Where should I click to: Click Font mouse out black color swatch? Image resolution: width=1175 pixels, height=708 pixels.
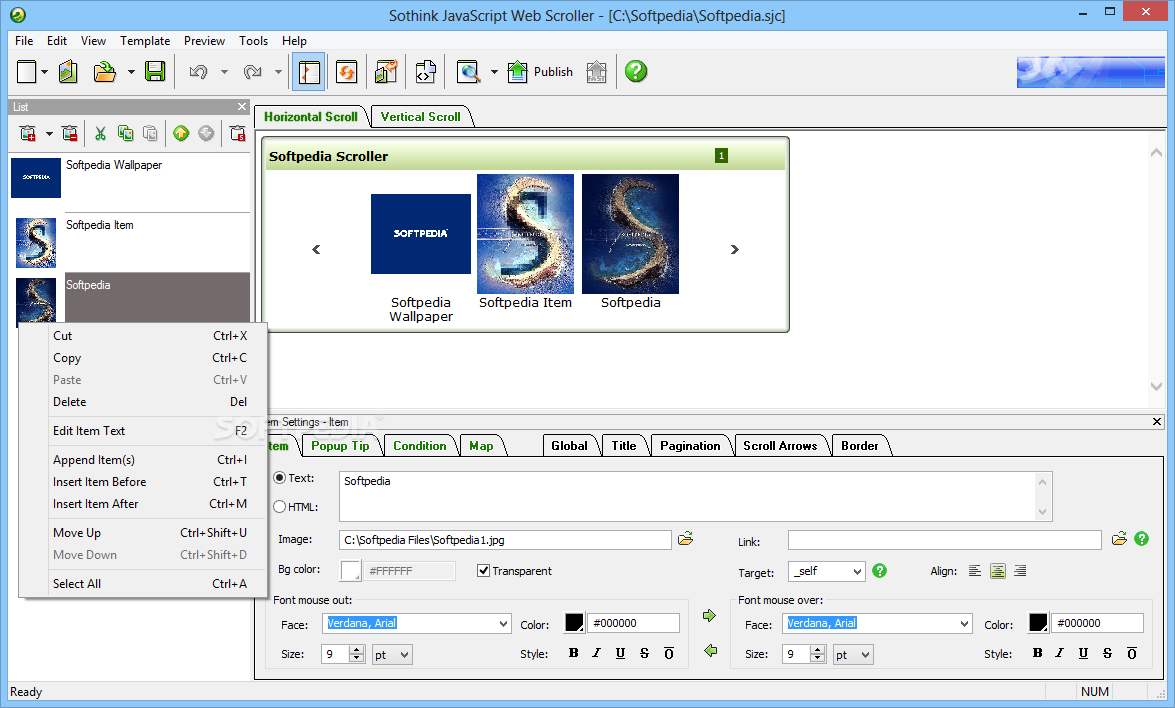point(573,623)
